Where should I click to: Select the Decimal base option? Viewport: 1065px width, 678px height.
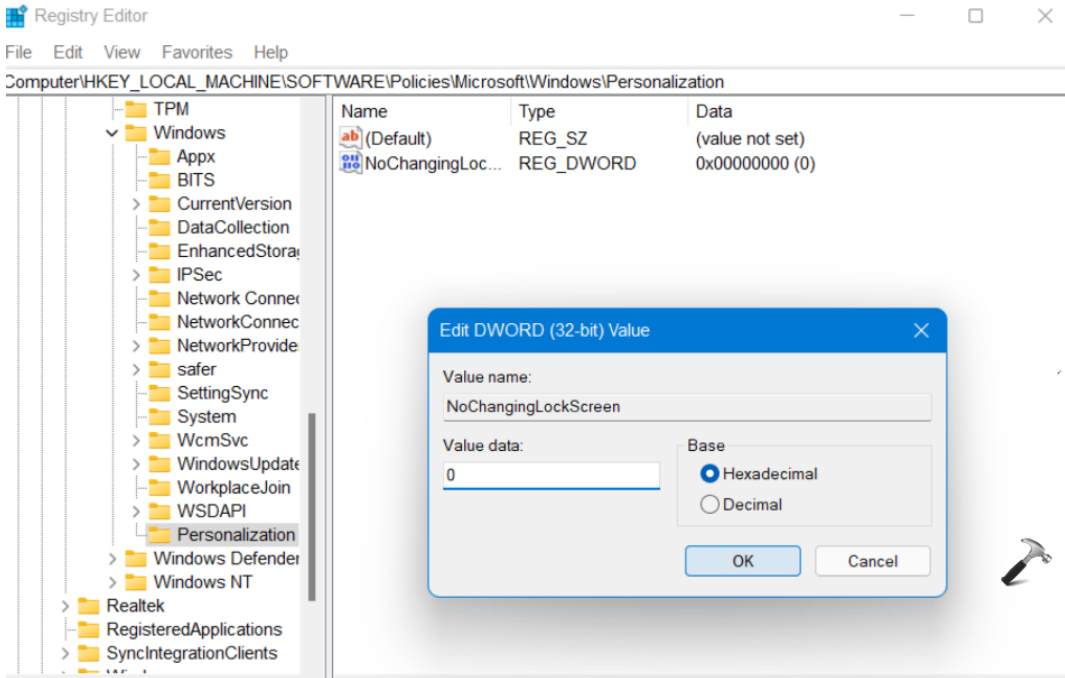pos(710,505)
